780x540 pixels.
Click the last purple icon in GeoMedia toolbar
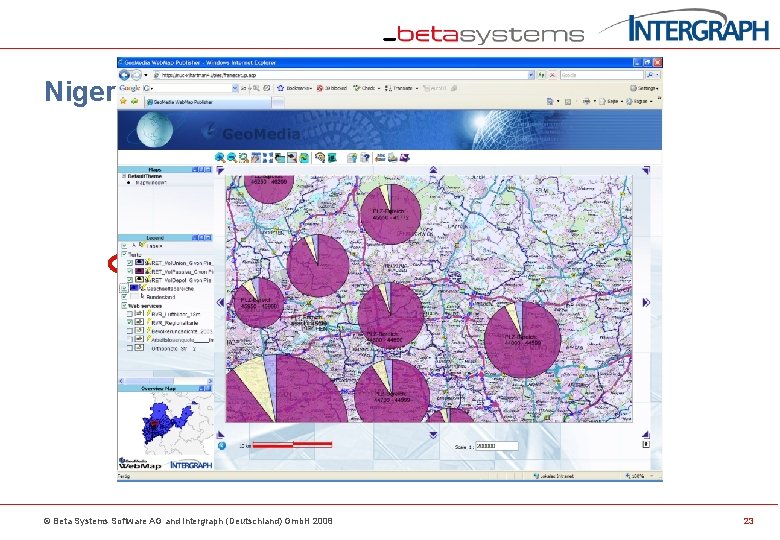404,158
